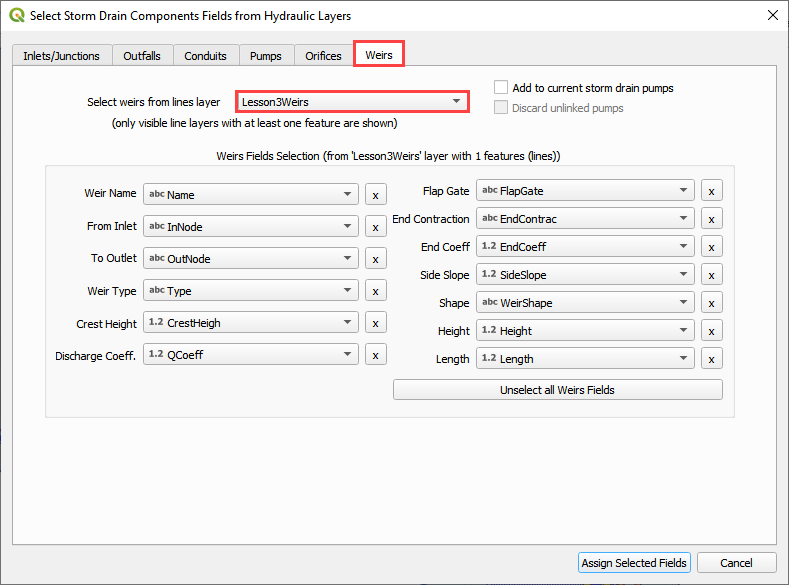Enable Add to current storm drain pumps
Viewport: 789px width, 585px height.
pos(501,88)
